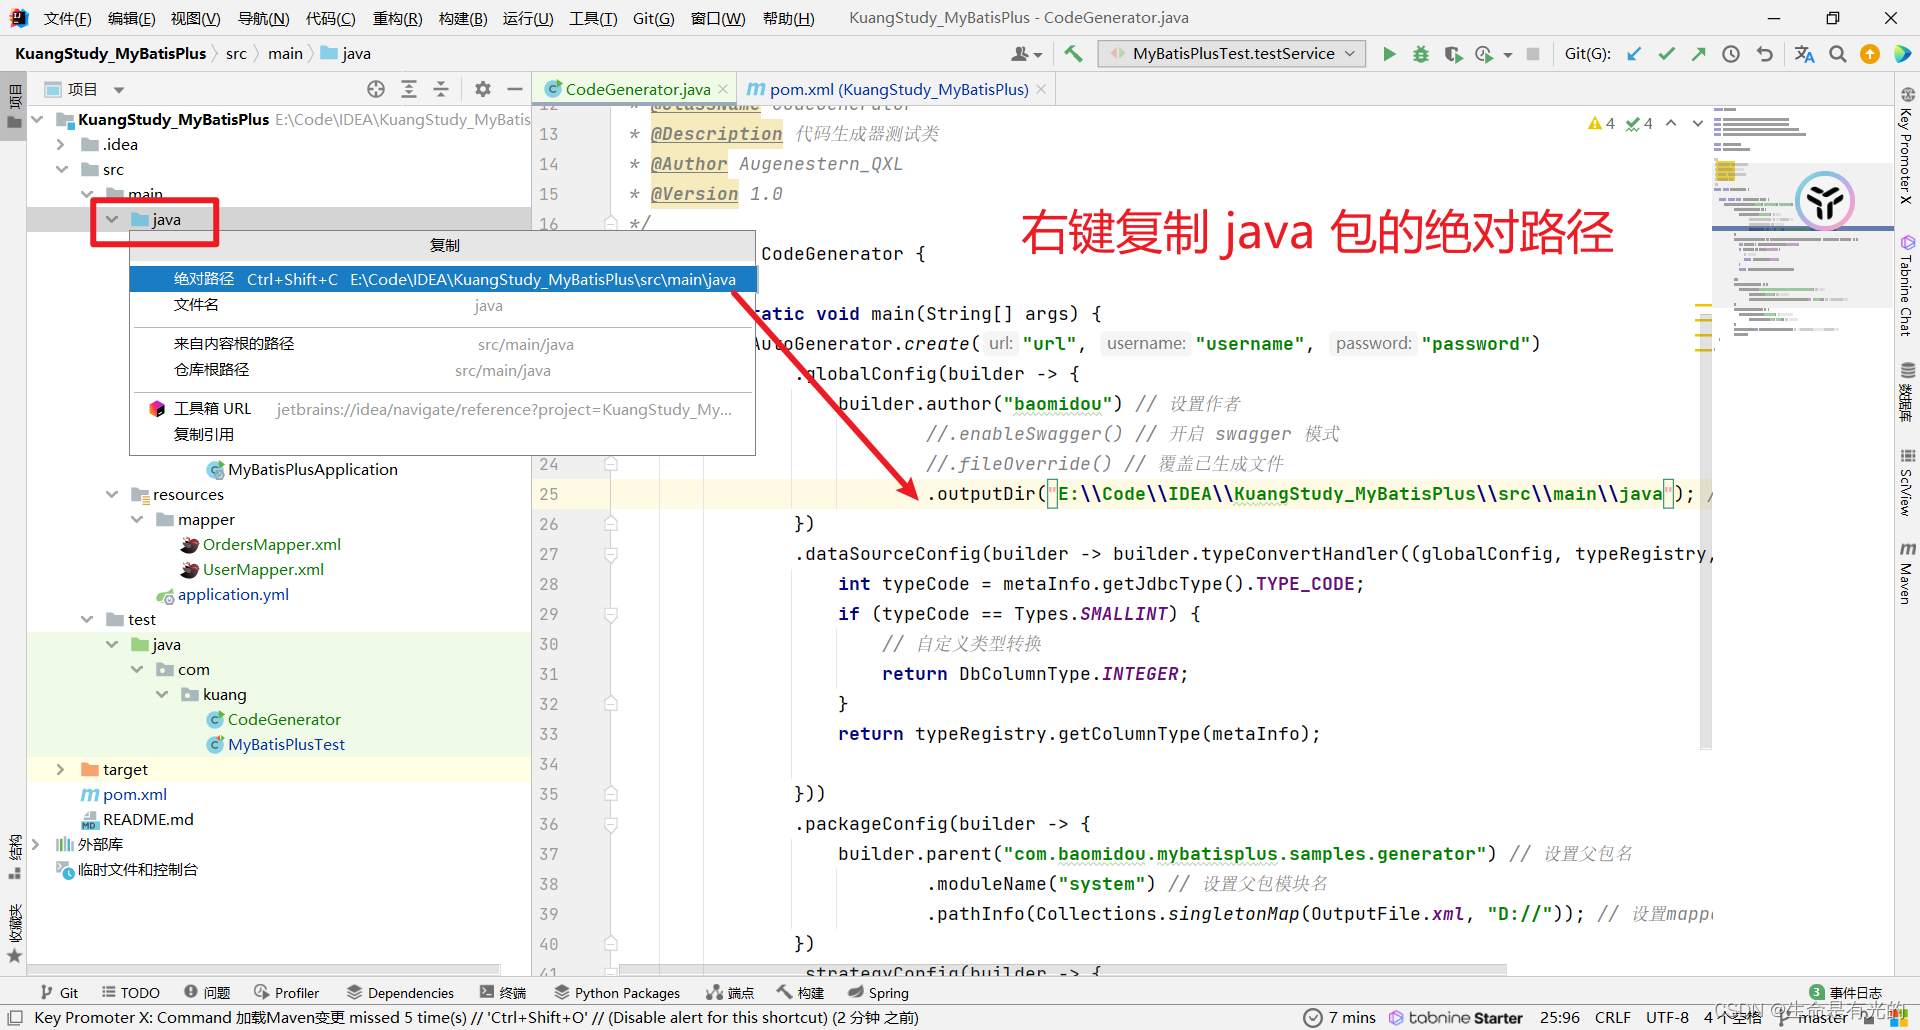The width and height of the screenshot is (1920, 1030).
Task: Open the Python Packages tool window
Action: [x=617, y=992]
